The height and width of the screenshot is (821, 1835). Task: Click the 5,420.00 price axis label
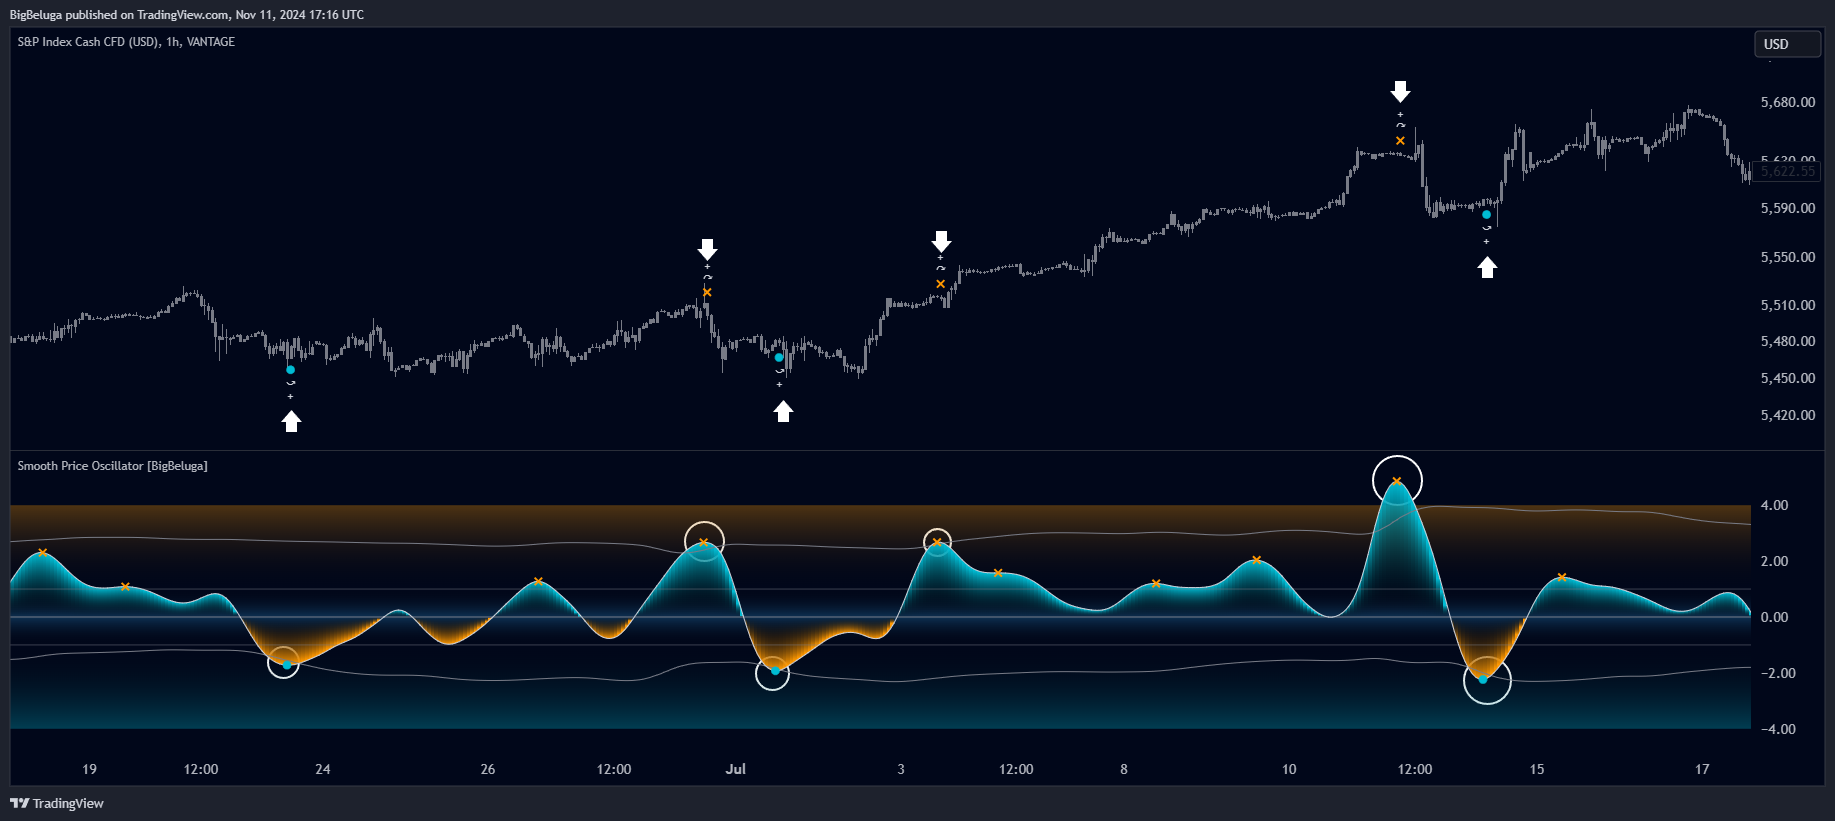click(x=1788, y=415)
